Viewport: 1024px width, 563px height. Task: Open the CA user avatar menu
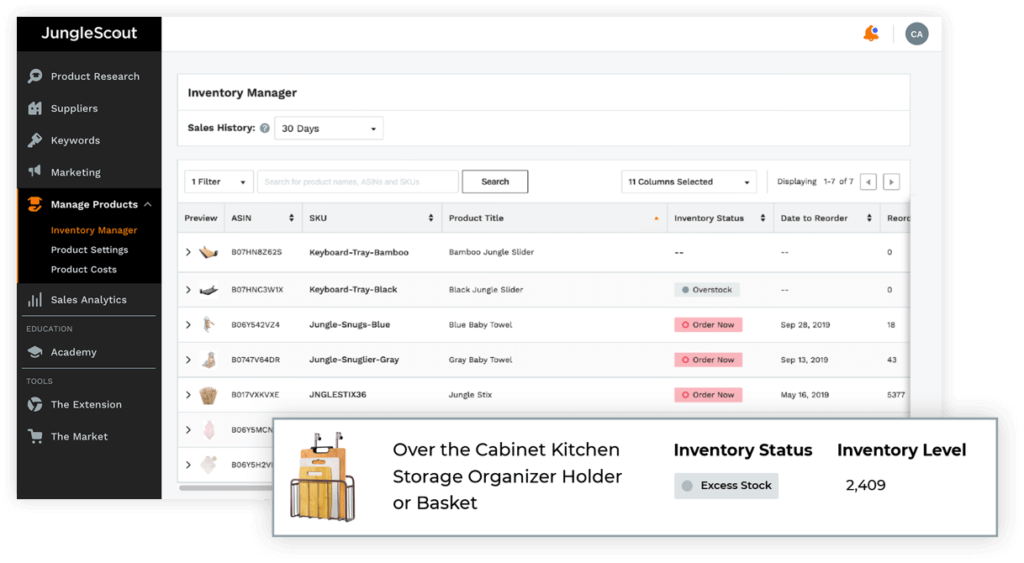pos(917,34)
